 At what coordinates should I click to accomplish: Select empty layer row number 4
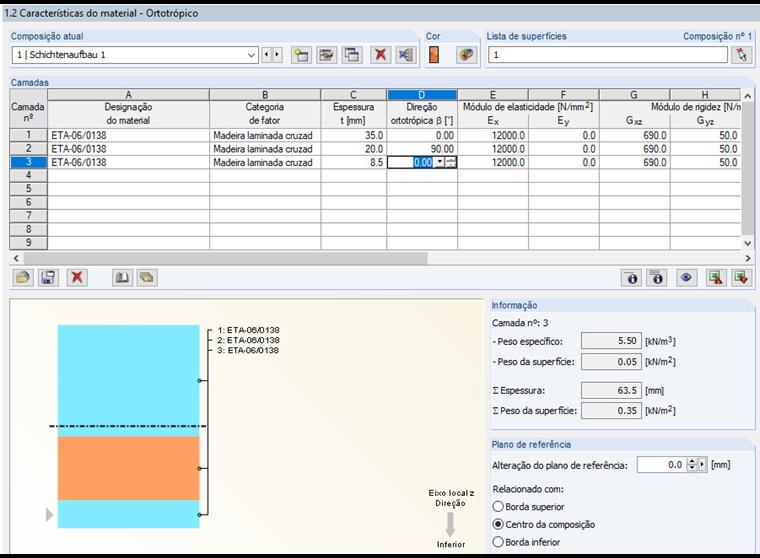pos(29,175)
